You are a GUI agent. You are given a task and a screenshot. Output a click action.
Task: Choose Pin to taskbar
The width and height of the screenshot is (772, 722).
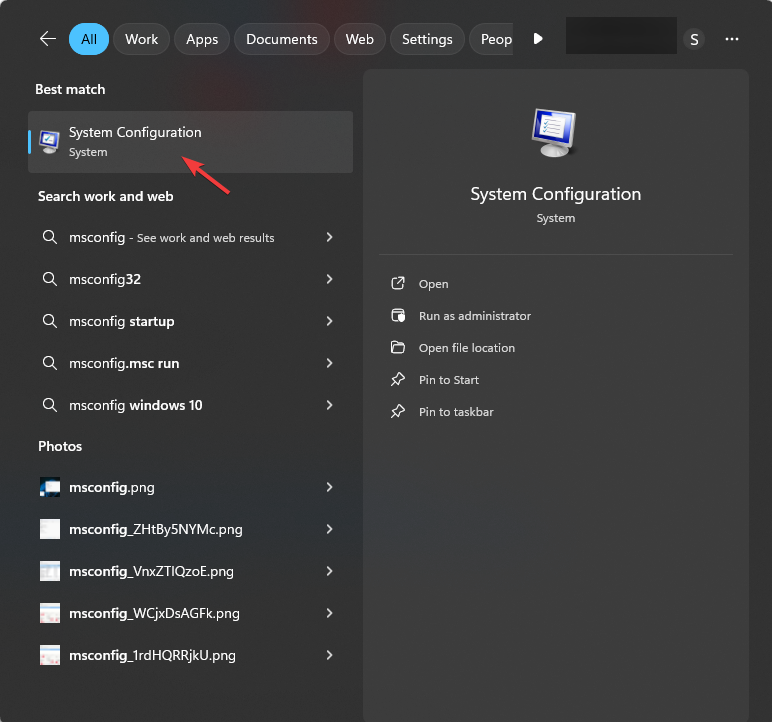click(456, 412)
